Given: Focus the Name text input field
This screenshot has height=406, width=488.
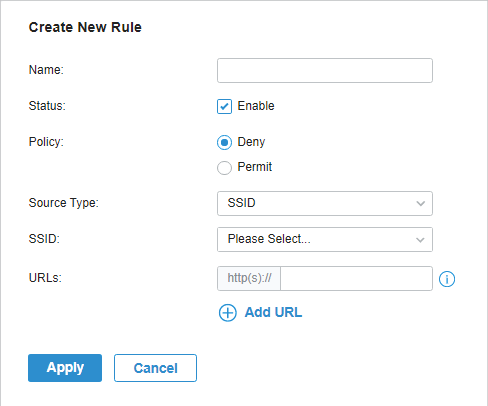Looking at the screenshot, I should tap(325, 70).
